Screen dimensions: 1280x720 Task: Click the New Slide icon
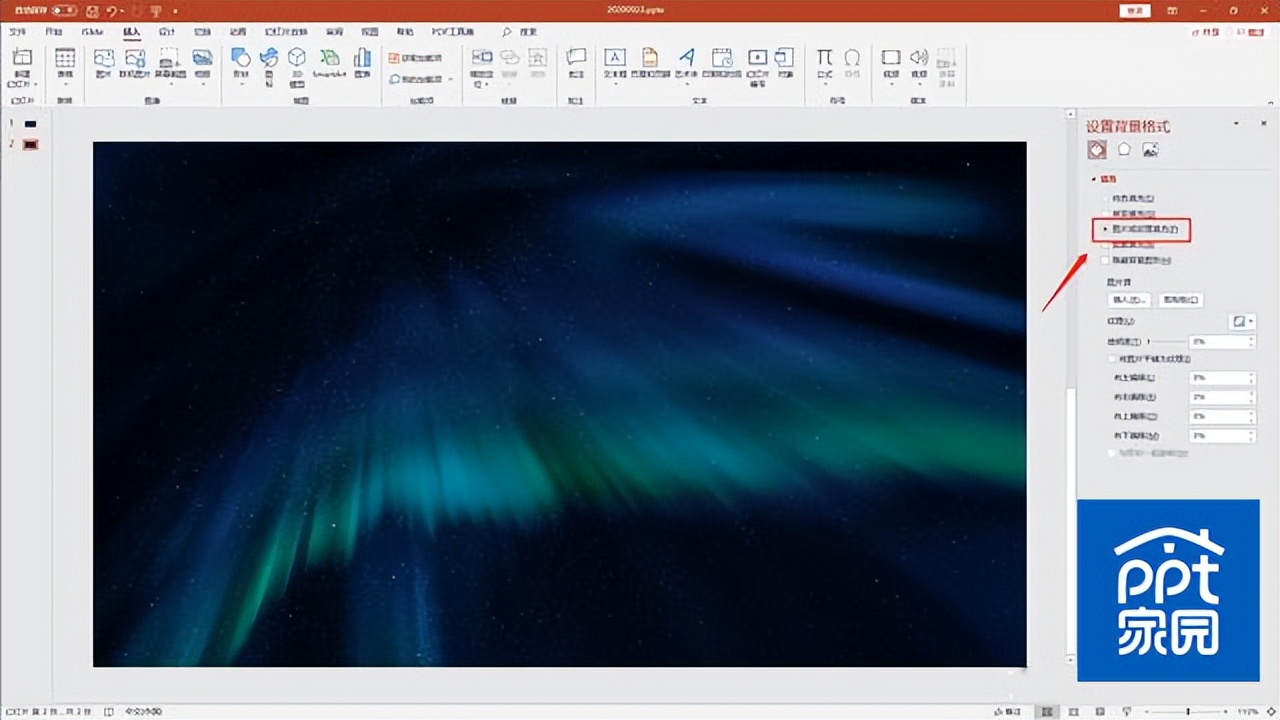coord(22,59)
